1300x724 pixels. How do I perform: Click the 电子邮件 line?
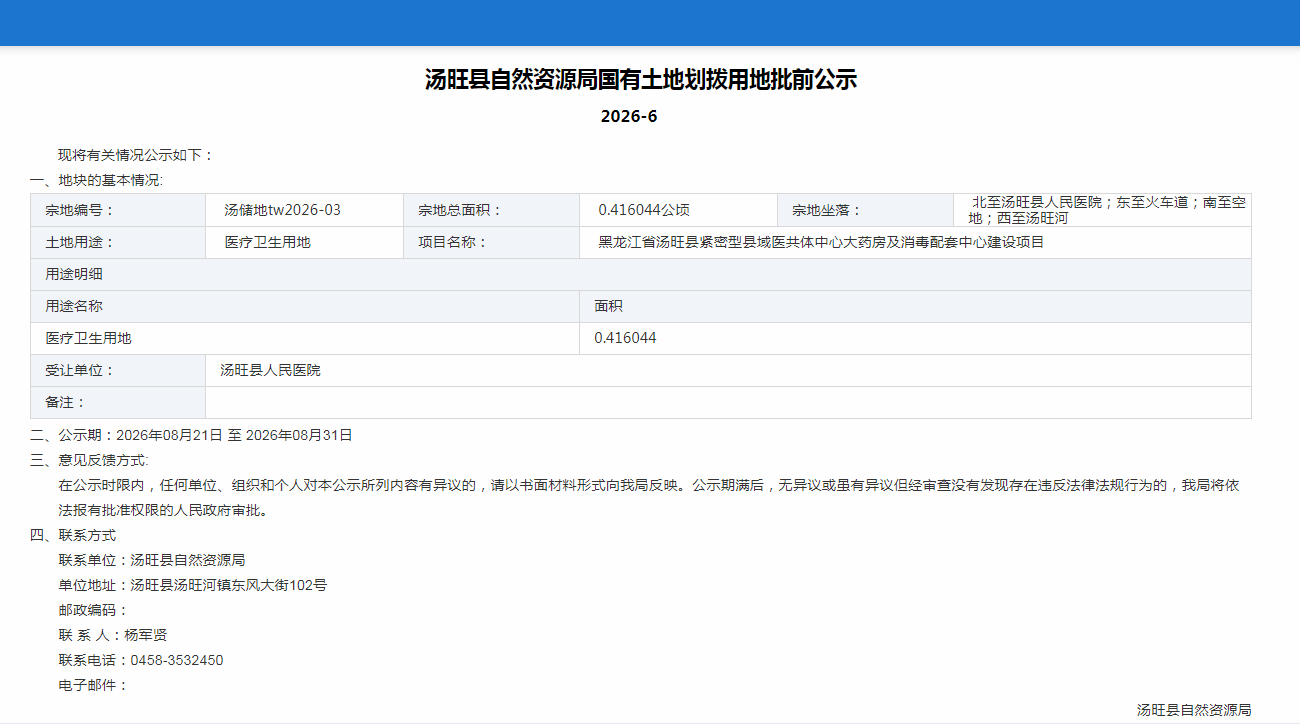(94, 685)
